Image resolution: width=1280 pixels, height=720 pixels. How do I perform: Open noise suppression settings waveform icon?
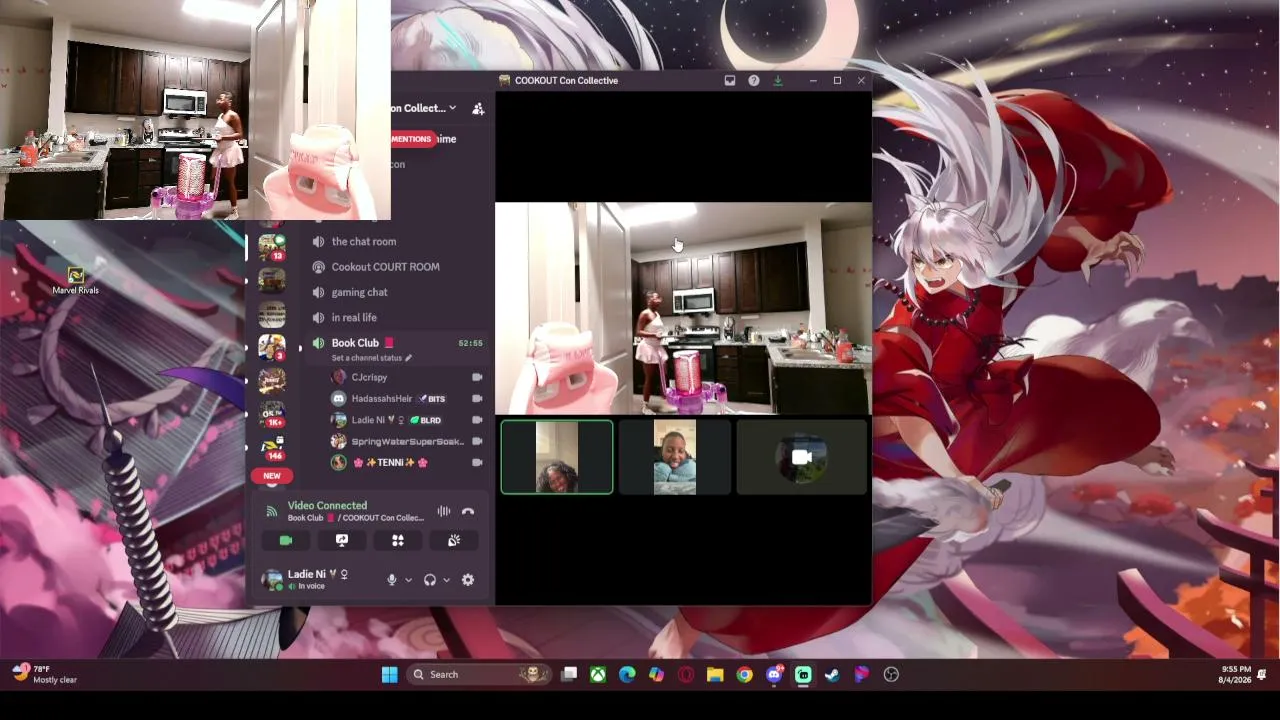tap(443, 511)
